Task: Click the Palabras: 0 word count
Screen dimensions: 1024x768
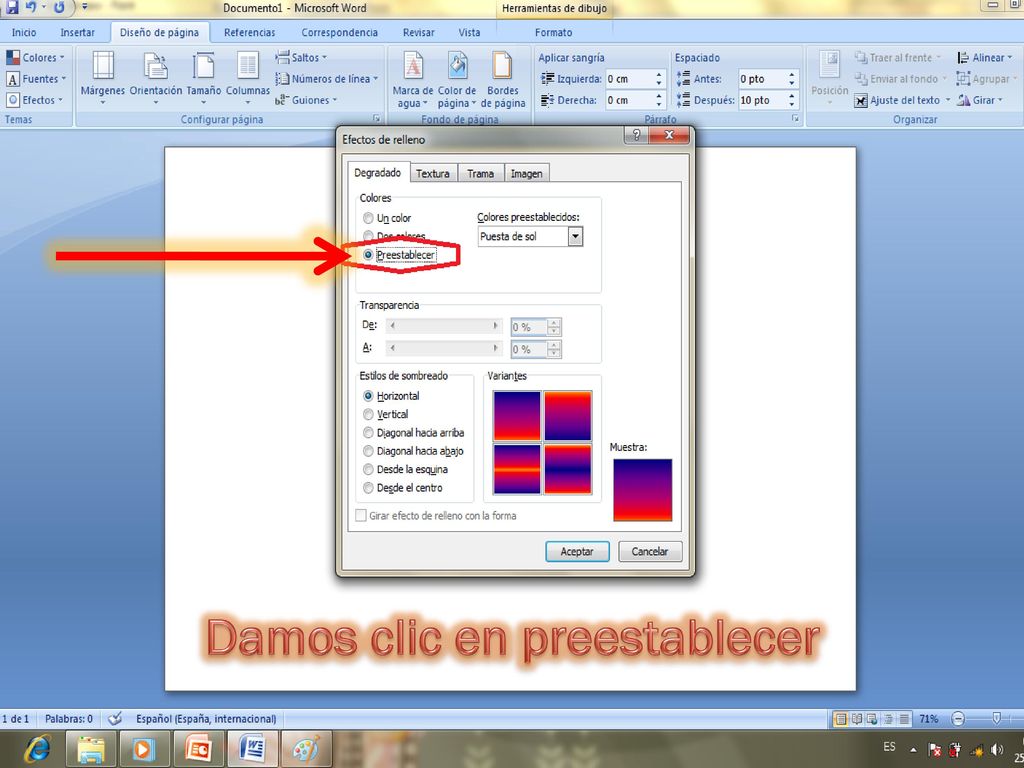Action: [x=69, y=718]
